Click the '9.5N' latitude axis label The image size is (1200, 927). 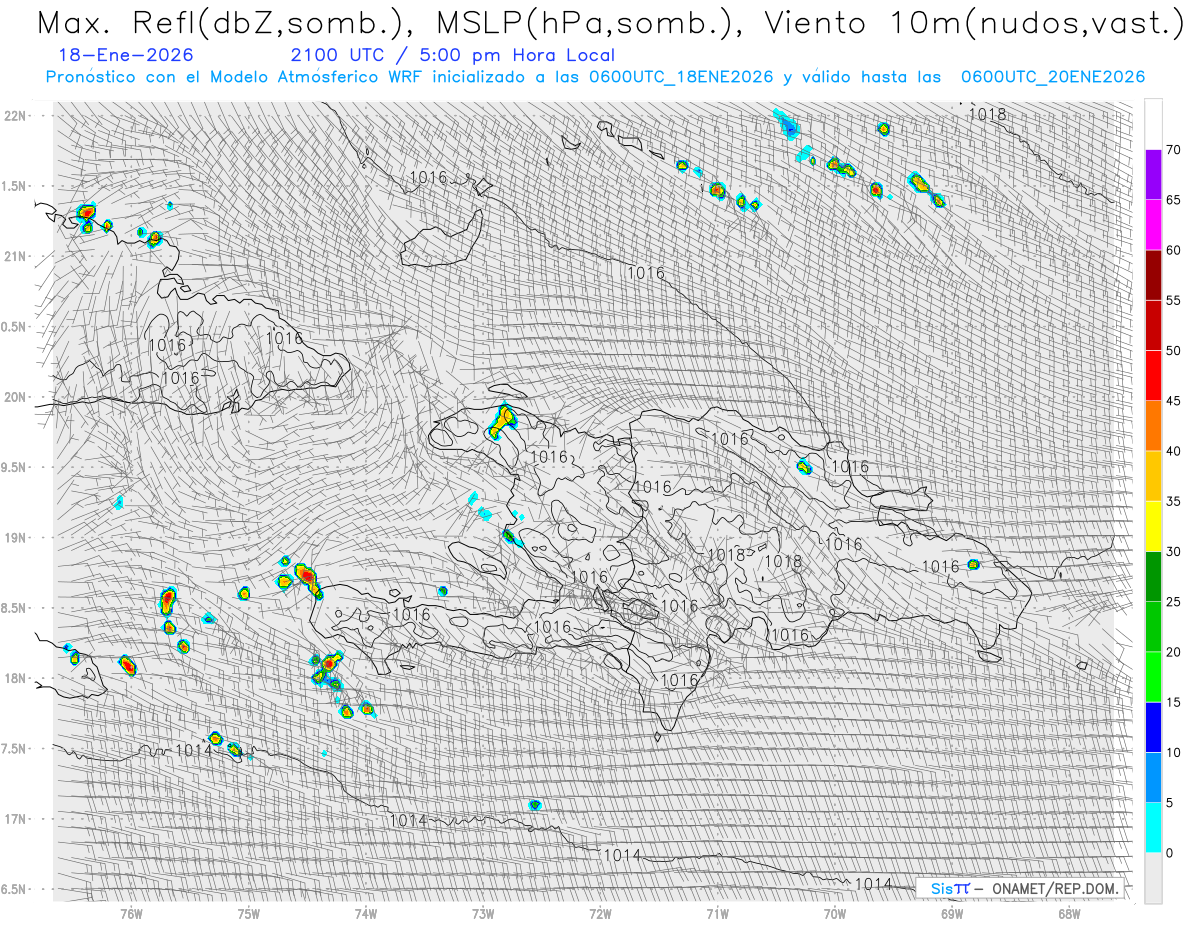coord(15,468)
